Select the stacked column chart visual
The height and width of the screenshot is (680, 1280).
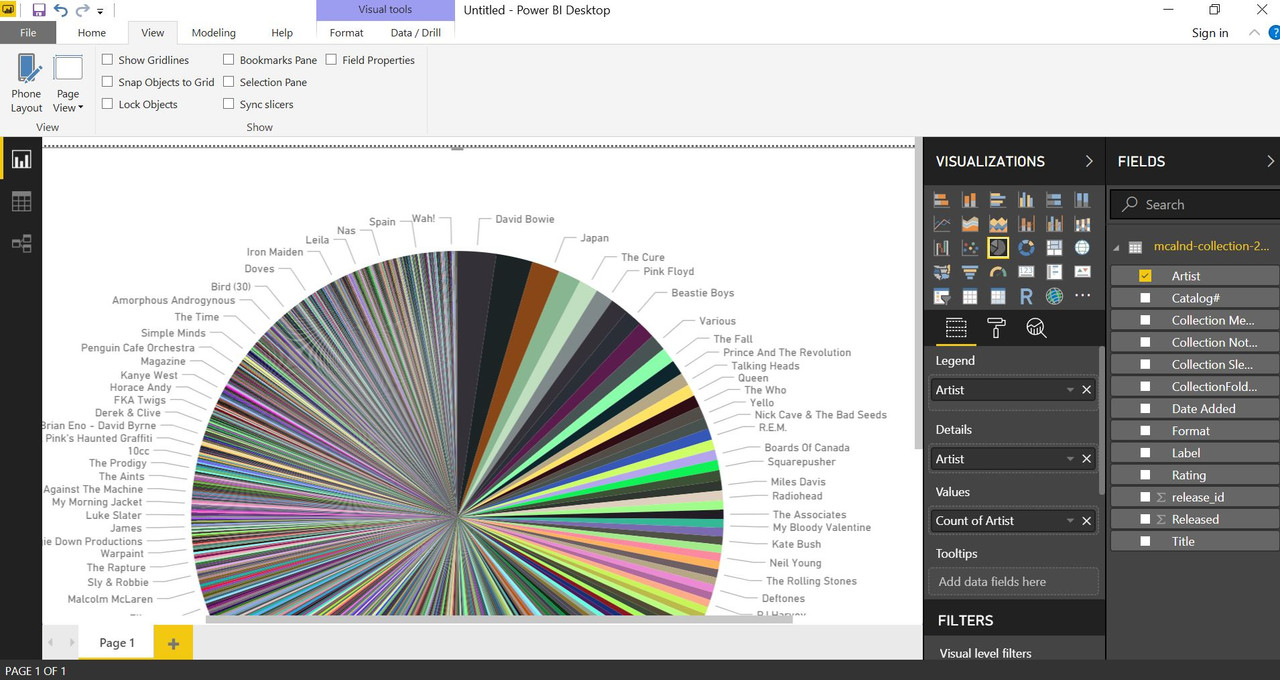click(969, 200)
